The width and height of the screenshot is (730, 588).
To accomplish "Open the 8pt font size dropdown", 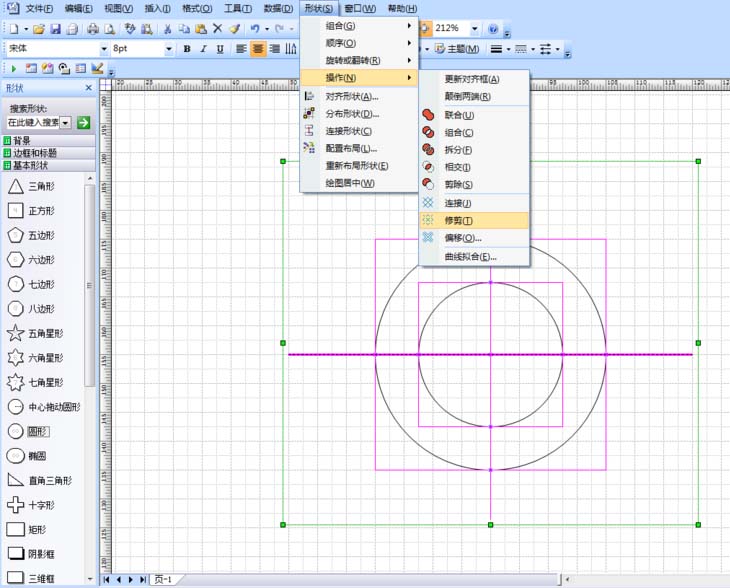I will click(x=168, y=48).
